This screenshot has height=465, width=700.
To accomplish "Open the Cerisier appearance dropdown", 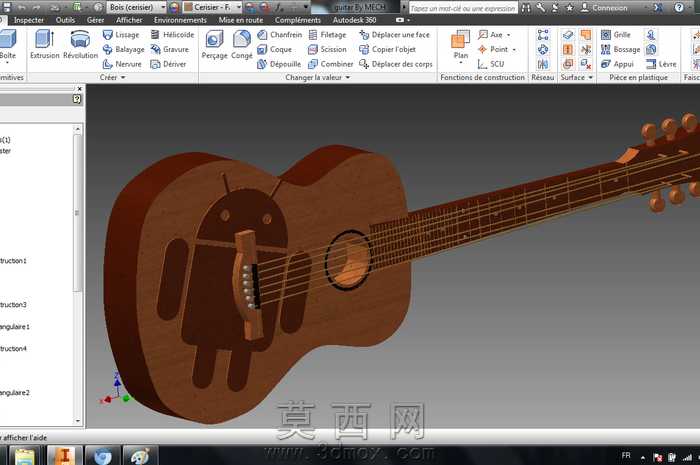I will click(x=239, y=7).
